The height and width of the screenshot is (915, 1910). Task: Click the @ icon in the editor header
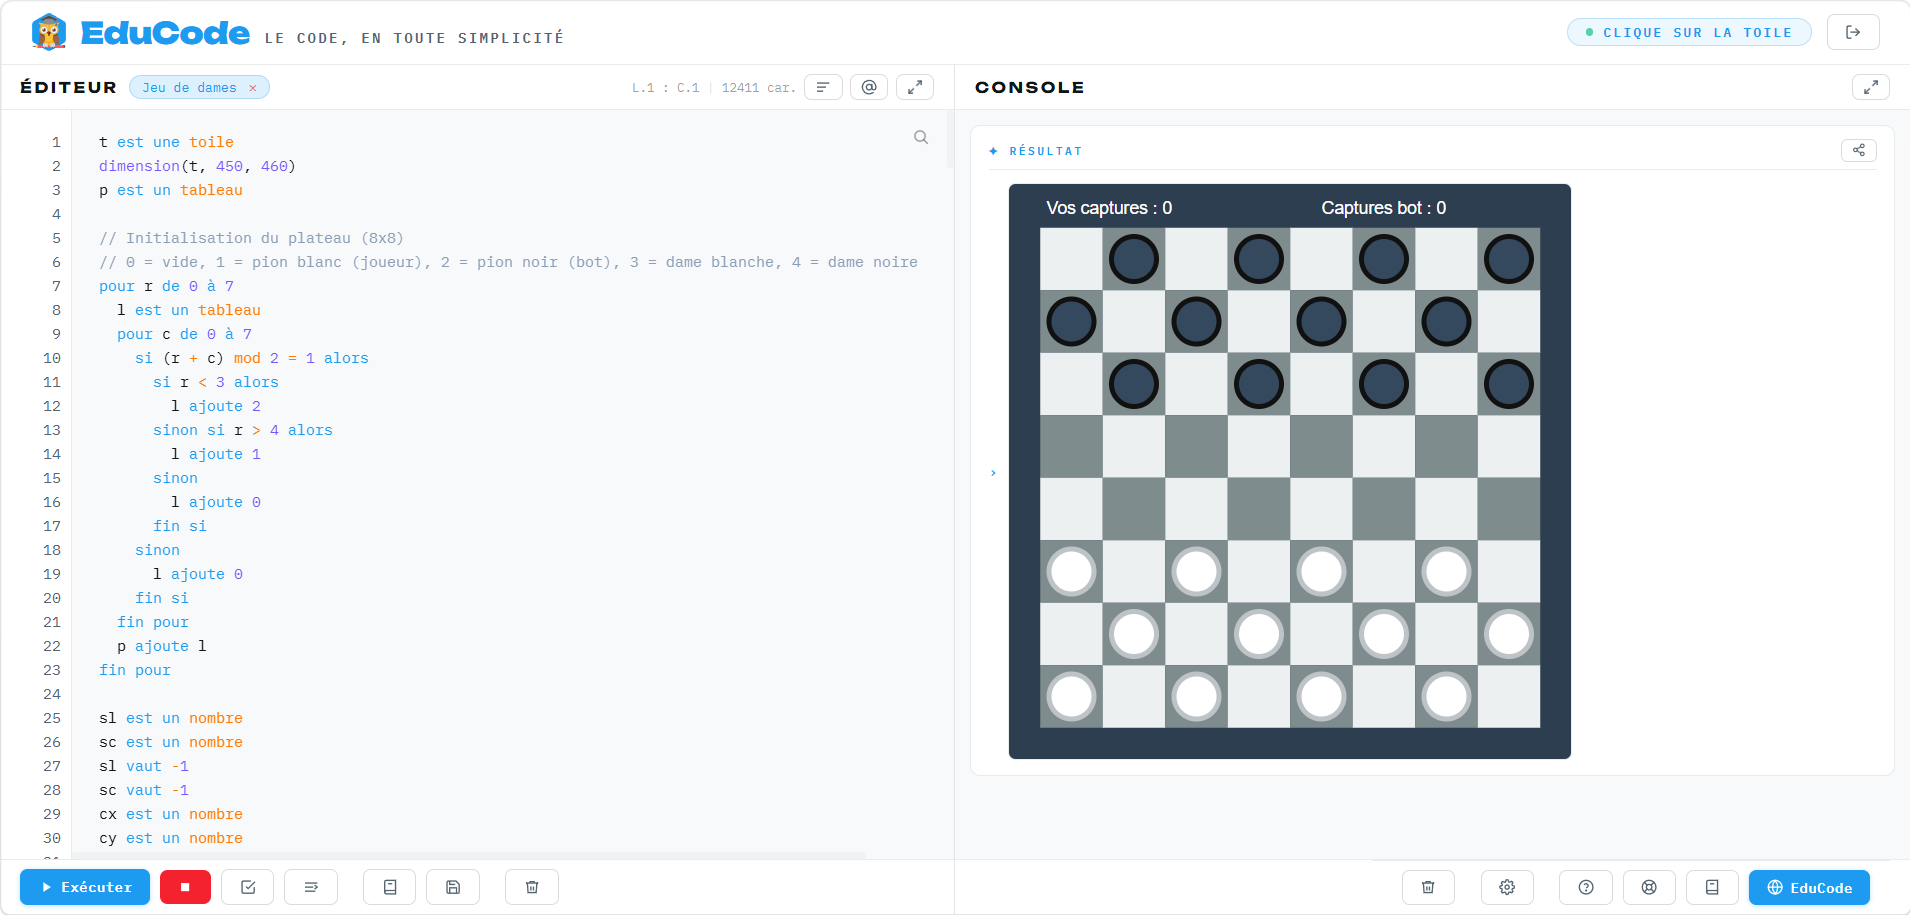pyautogui.click(x=869, y=87)
